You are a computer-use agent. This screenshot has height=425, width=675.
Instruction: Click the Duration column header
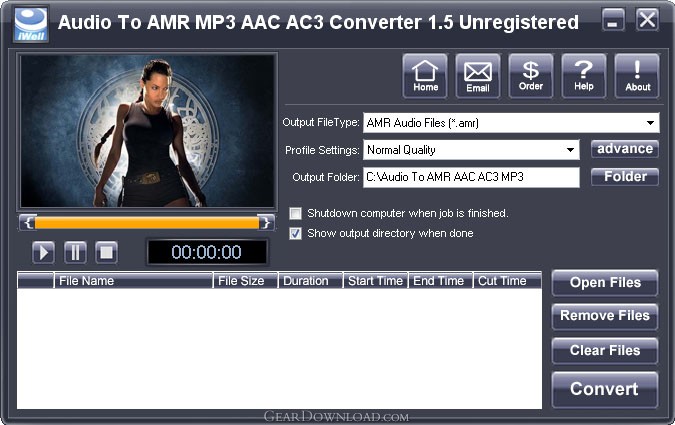pos(310,281)
